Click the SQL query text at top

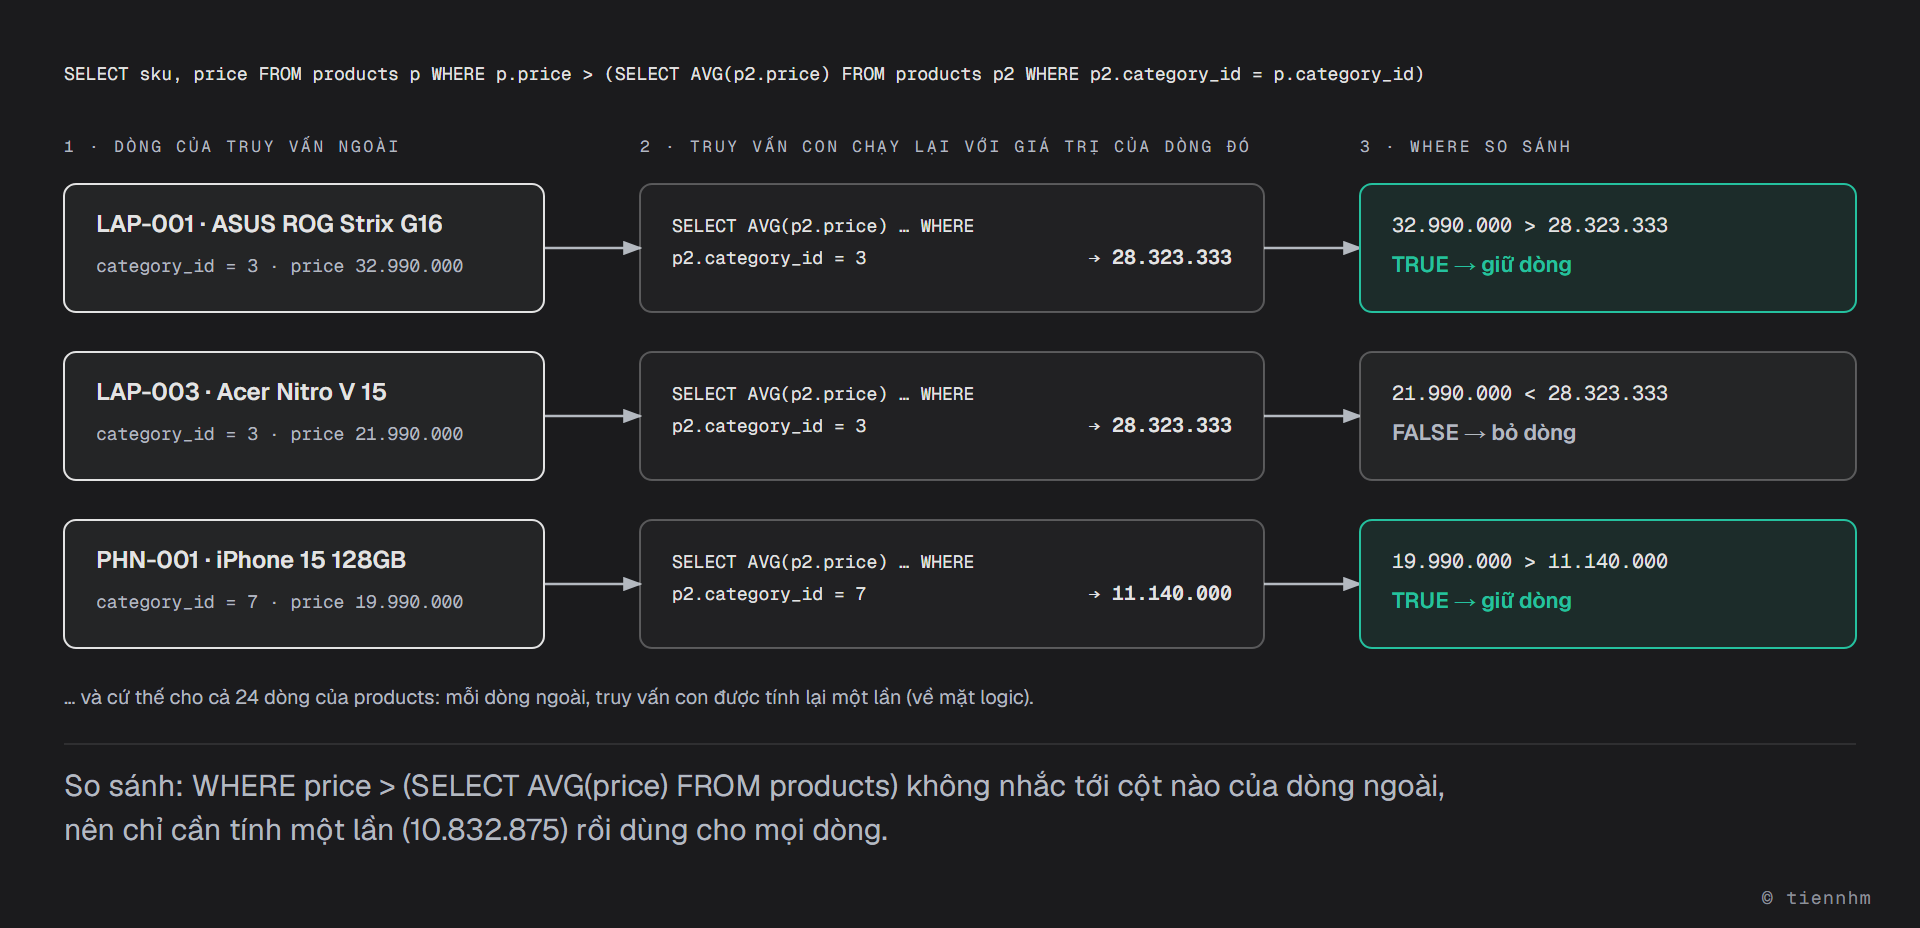(x=743, y=74)
